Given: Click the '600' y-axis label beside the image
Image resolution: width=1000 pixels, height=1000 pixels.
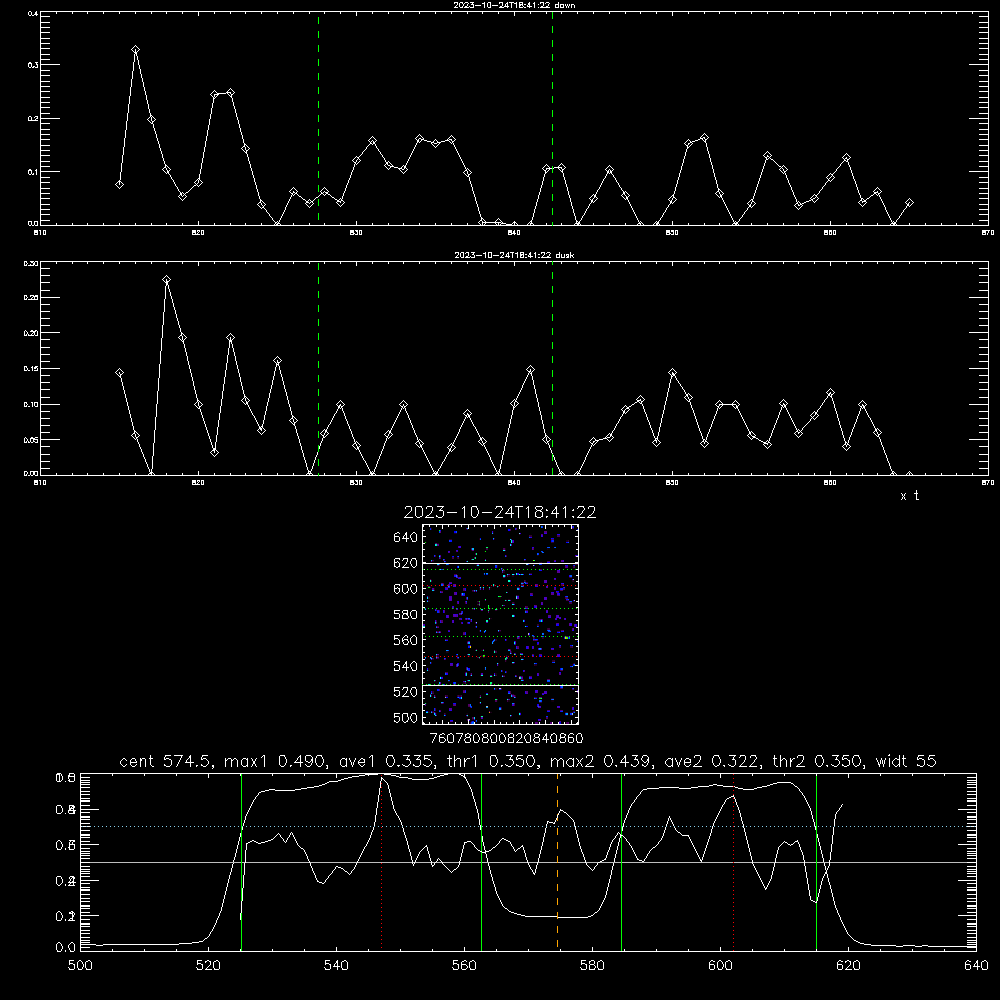Looking at the screenshot, I should point(405,589).
